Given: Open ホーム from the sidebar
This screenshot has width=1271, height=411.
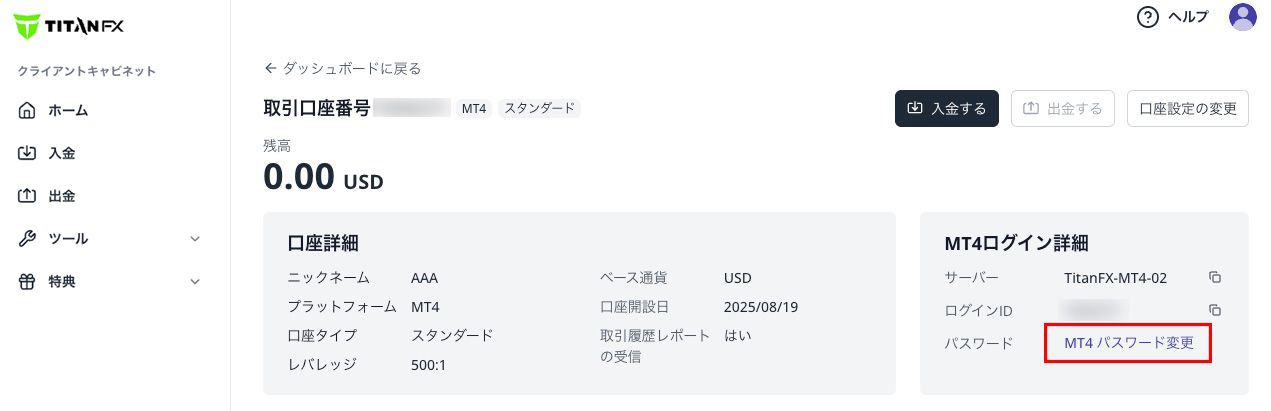Looking at the screenshot, I should click(68, 111).
